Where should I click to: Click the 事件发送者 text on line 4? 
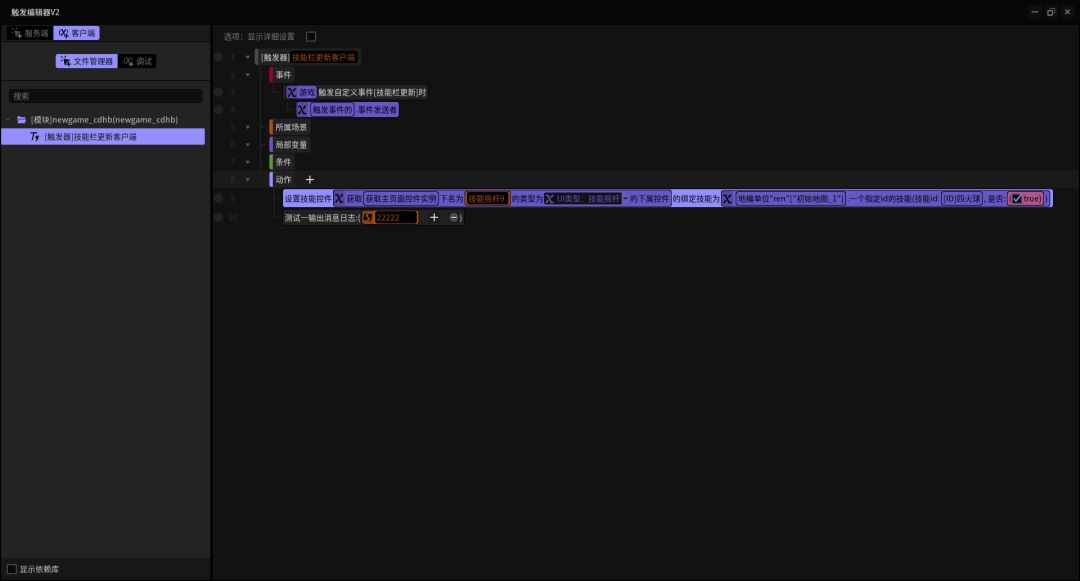pyautogui.click(x=377, y=109)
